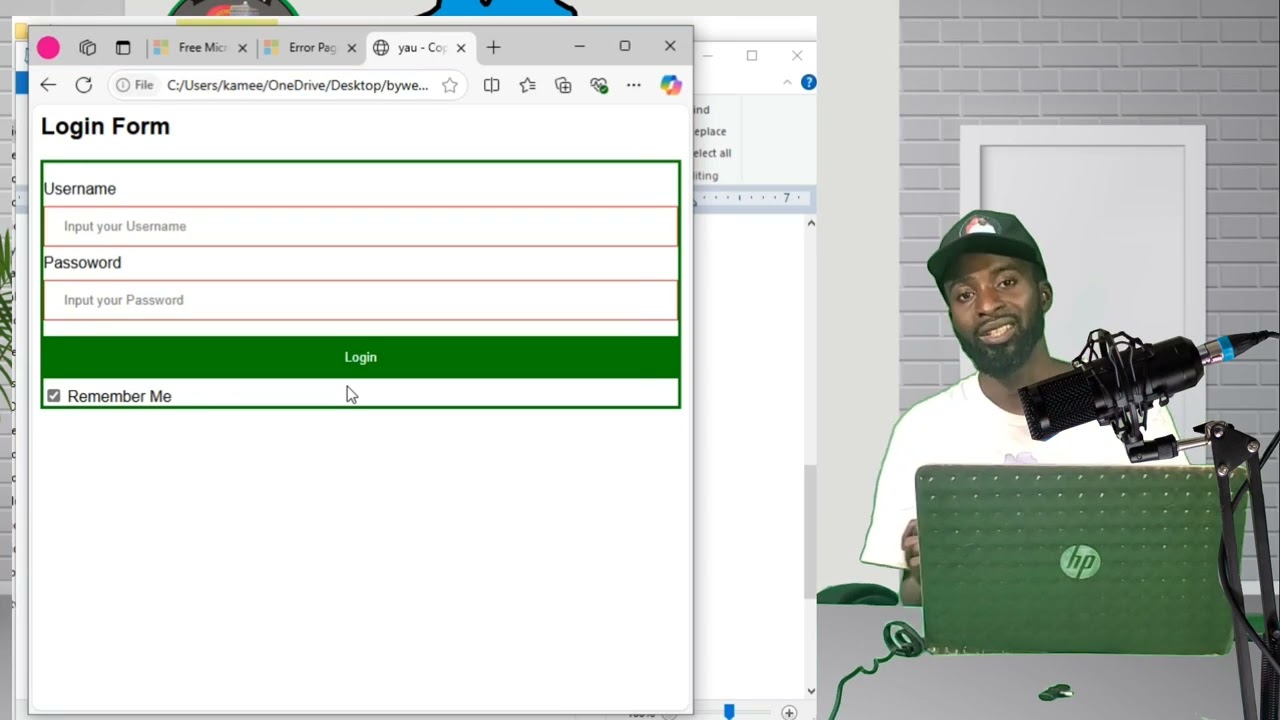Screen dimensions: 1280x720
Task: Switch to the Error Pag tab
Action: 309,47
